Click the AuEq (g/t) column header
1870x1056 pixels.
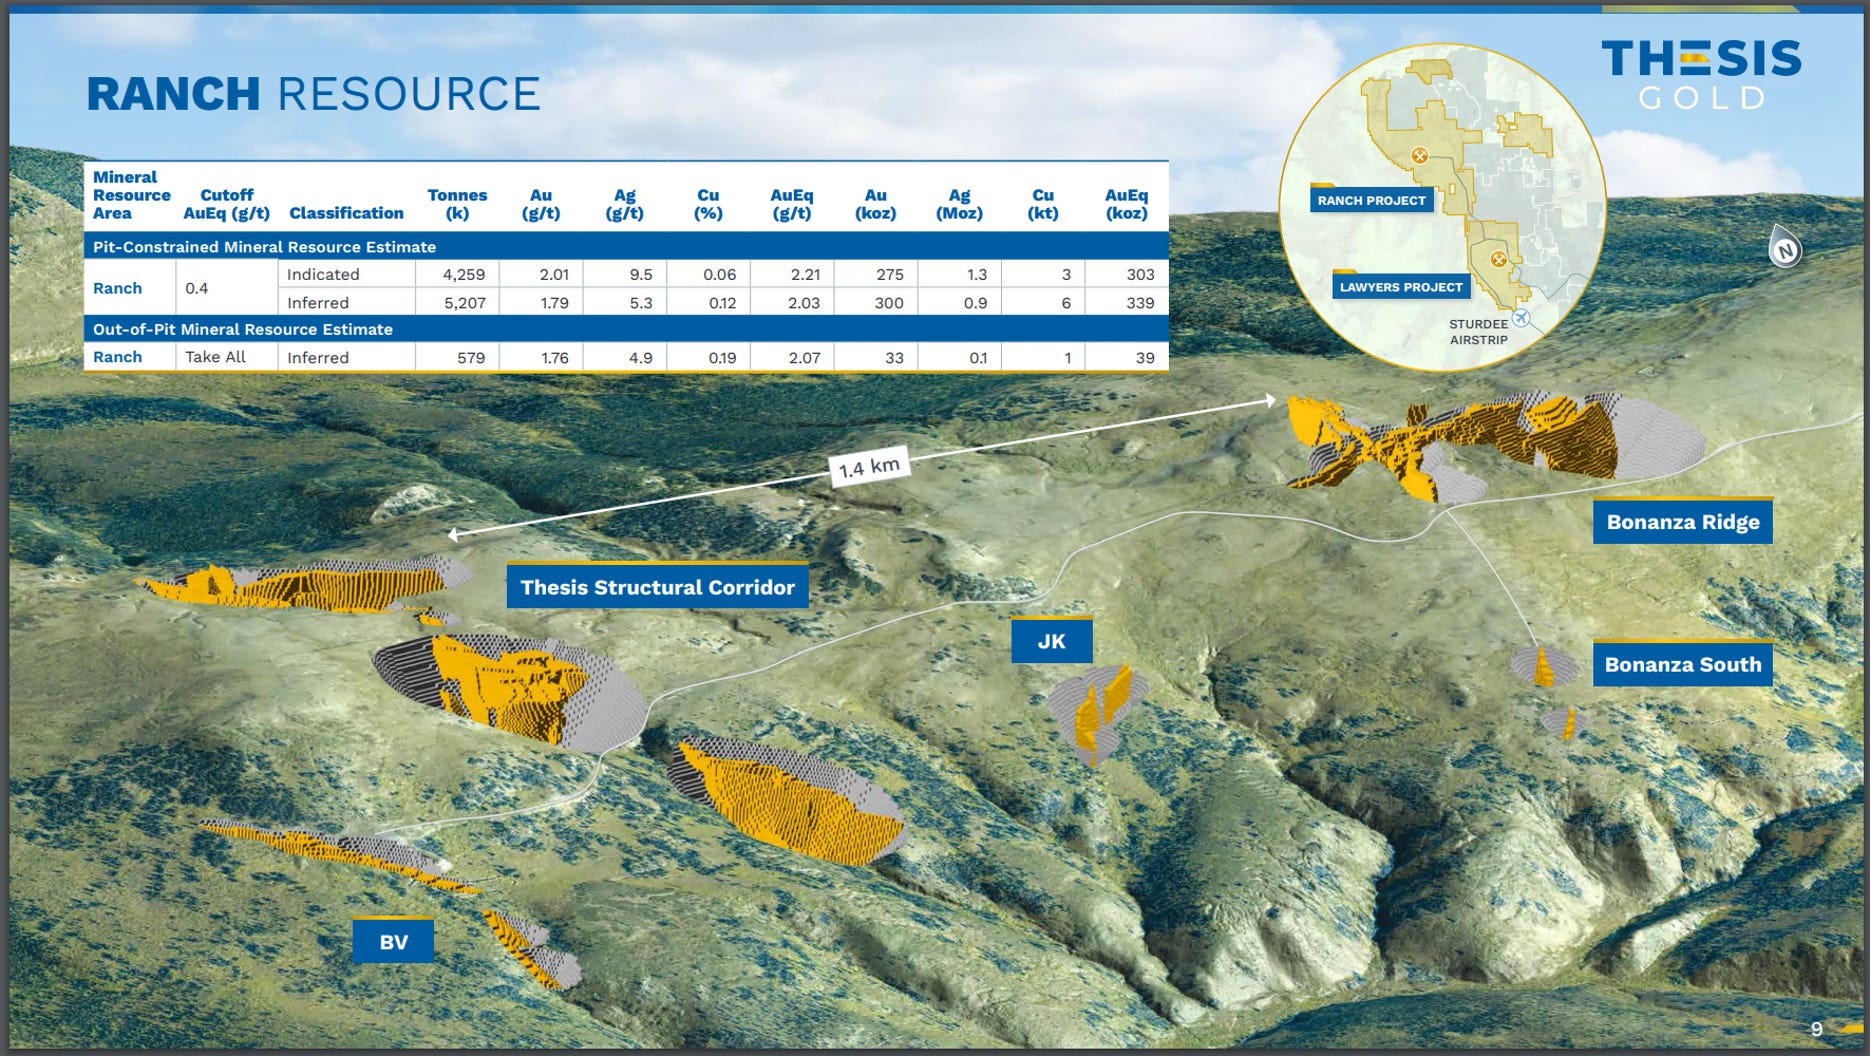pyautogui.click(x=792, y=204)
